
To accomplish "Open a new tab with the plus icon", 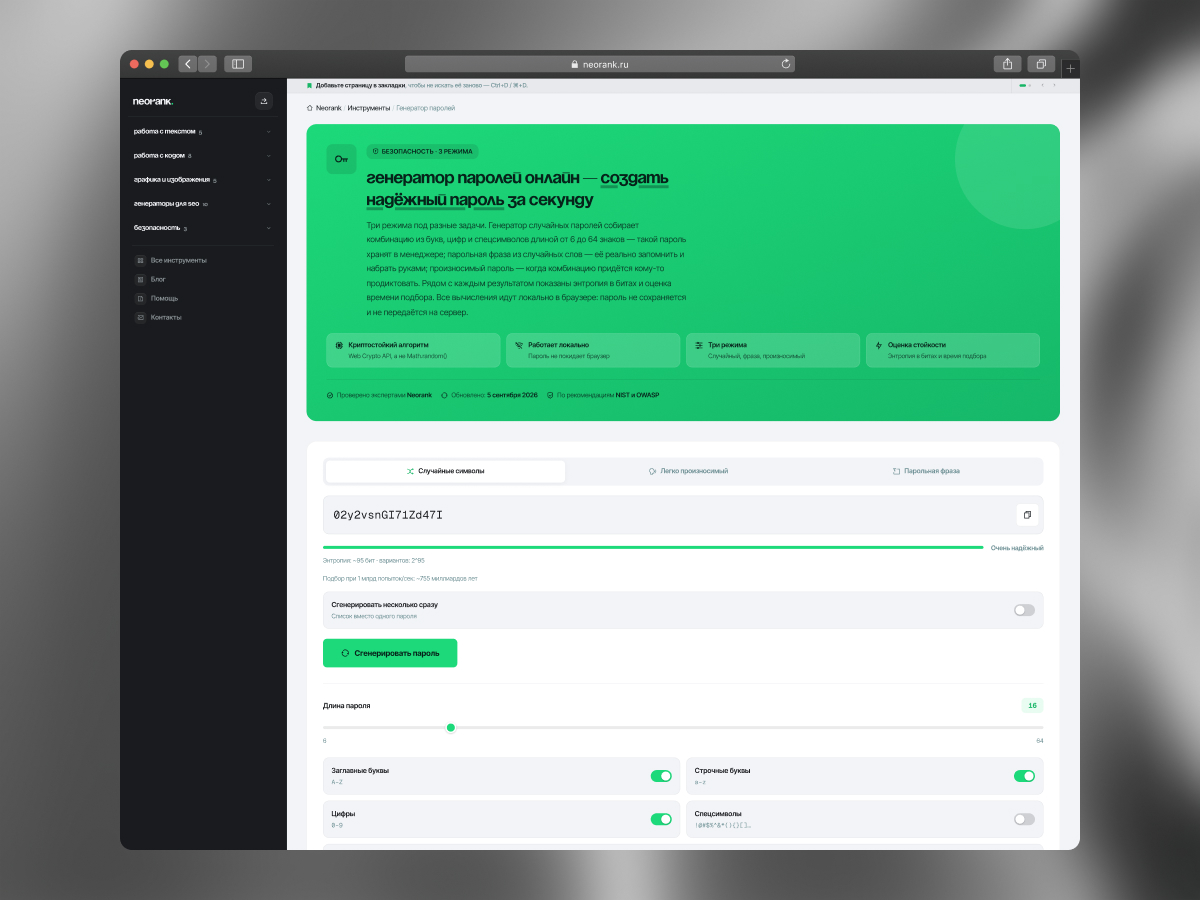I will tap(1071, 68).
